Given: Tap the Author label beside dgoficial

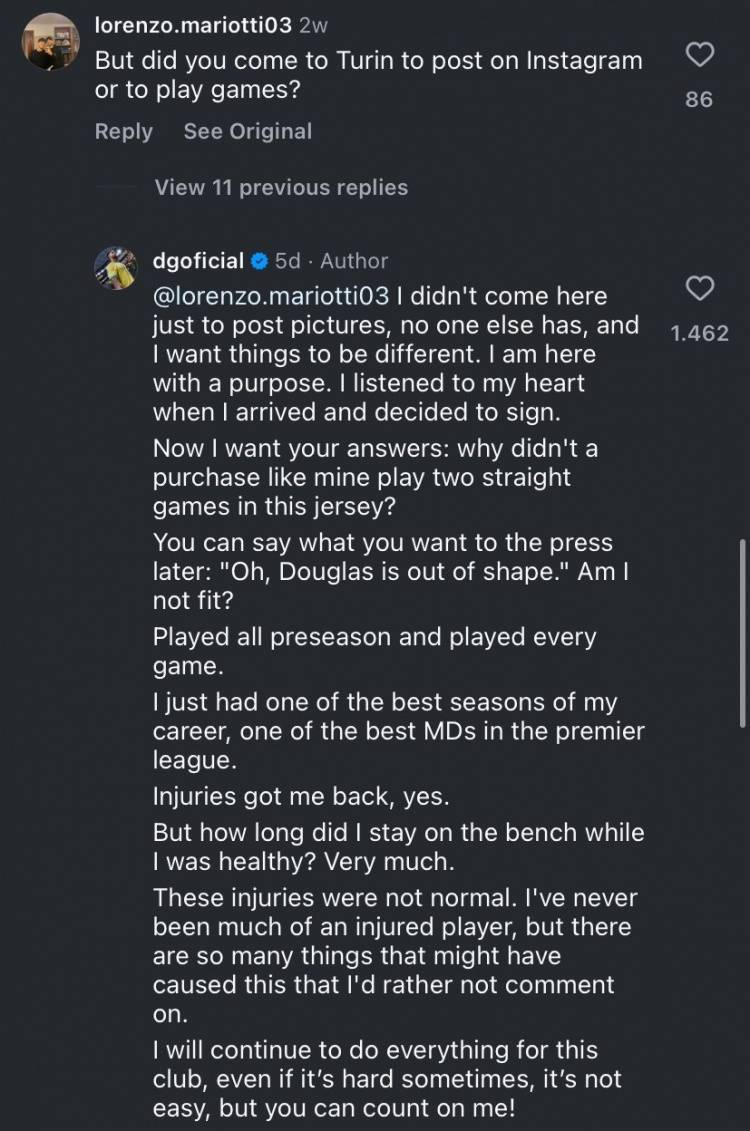Looking at the screenshot, I should coord(354,261).
